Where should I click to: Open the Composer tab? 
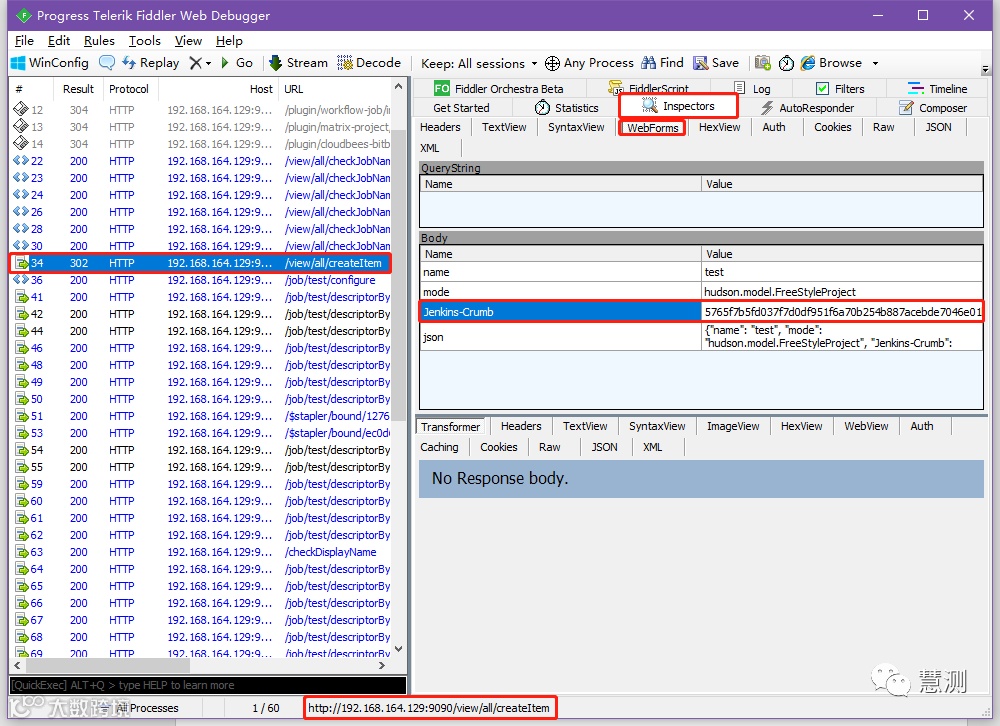(x=933, y=108)
